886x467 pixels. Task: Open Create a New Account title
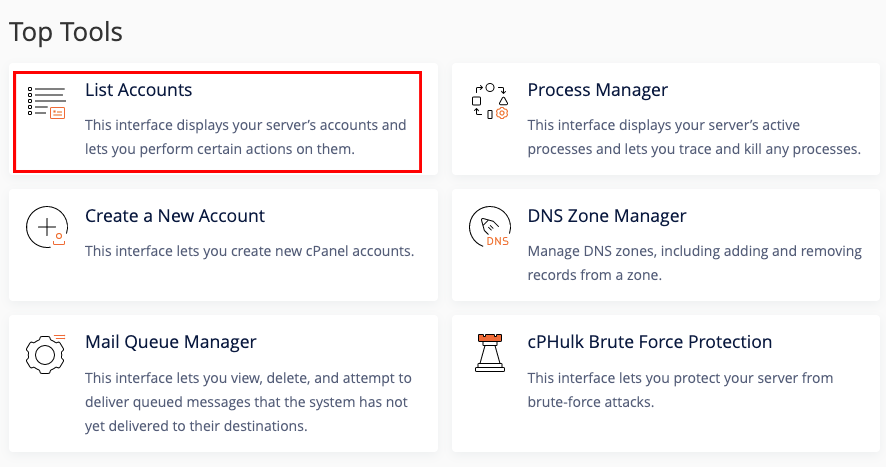(175, 216)
